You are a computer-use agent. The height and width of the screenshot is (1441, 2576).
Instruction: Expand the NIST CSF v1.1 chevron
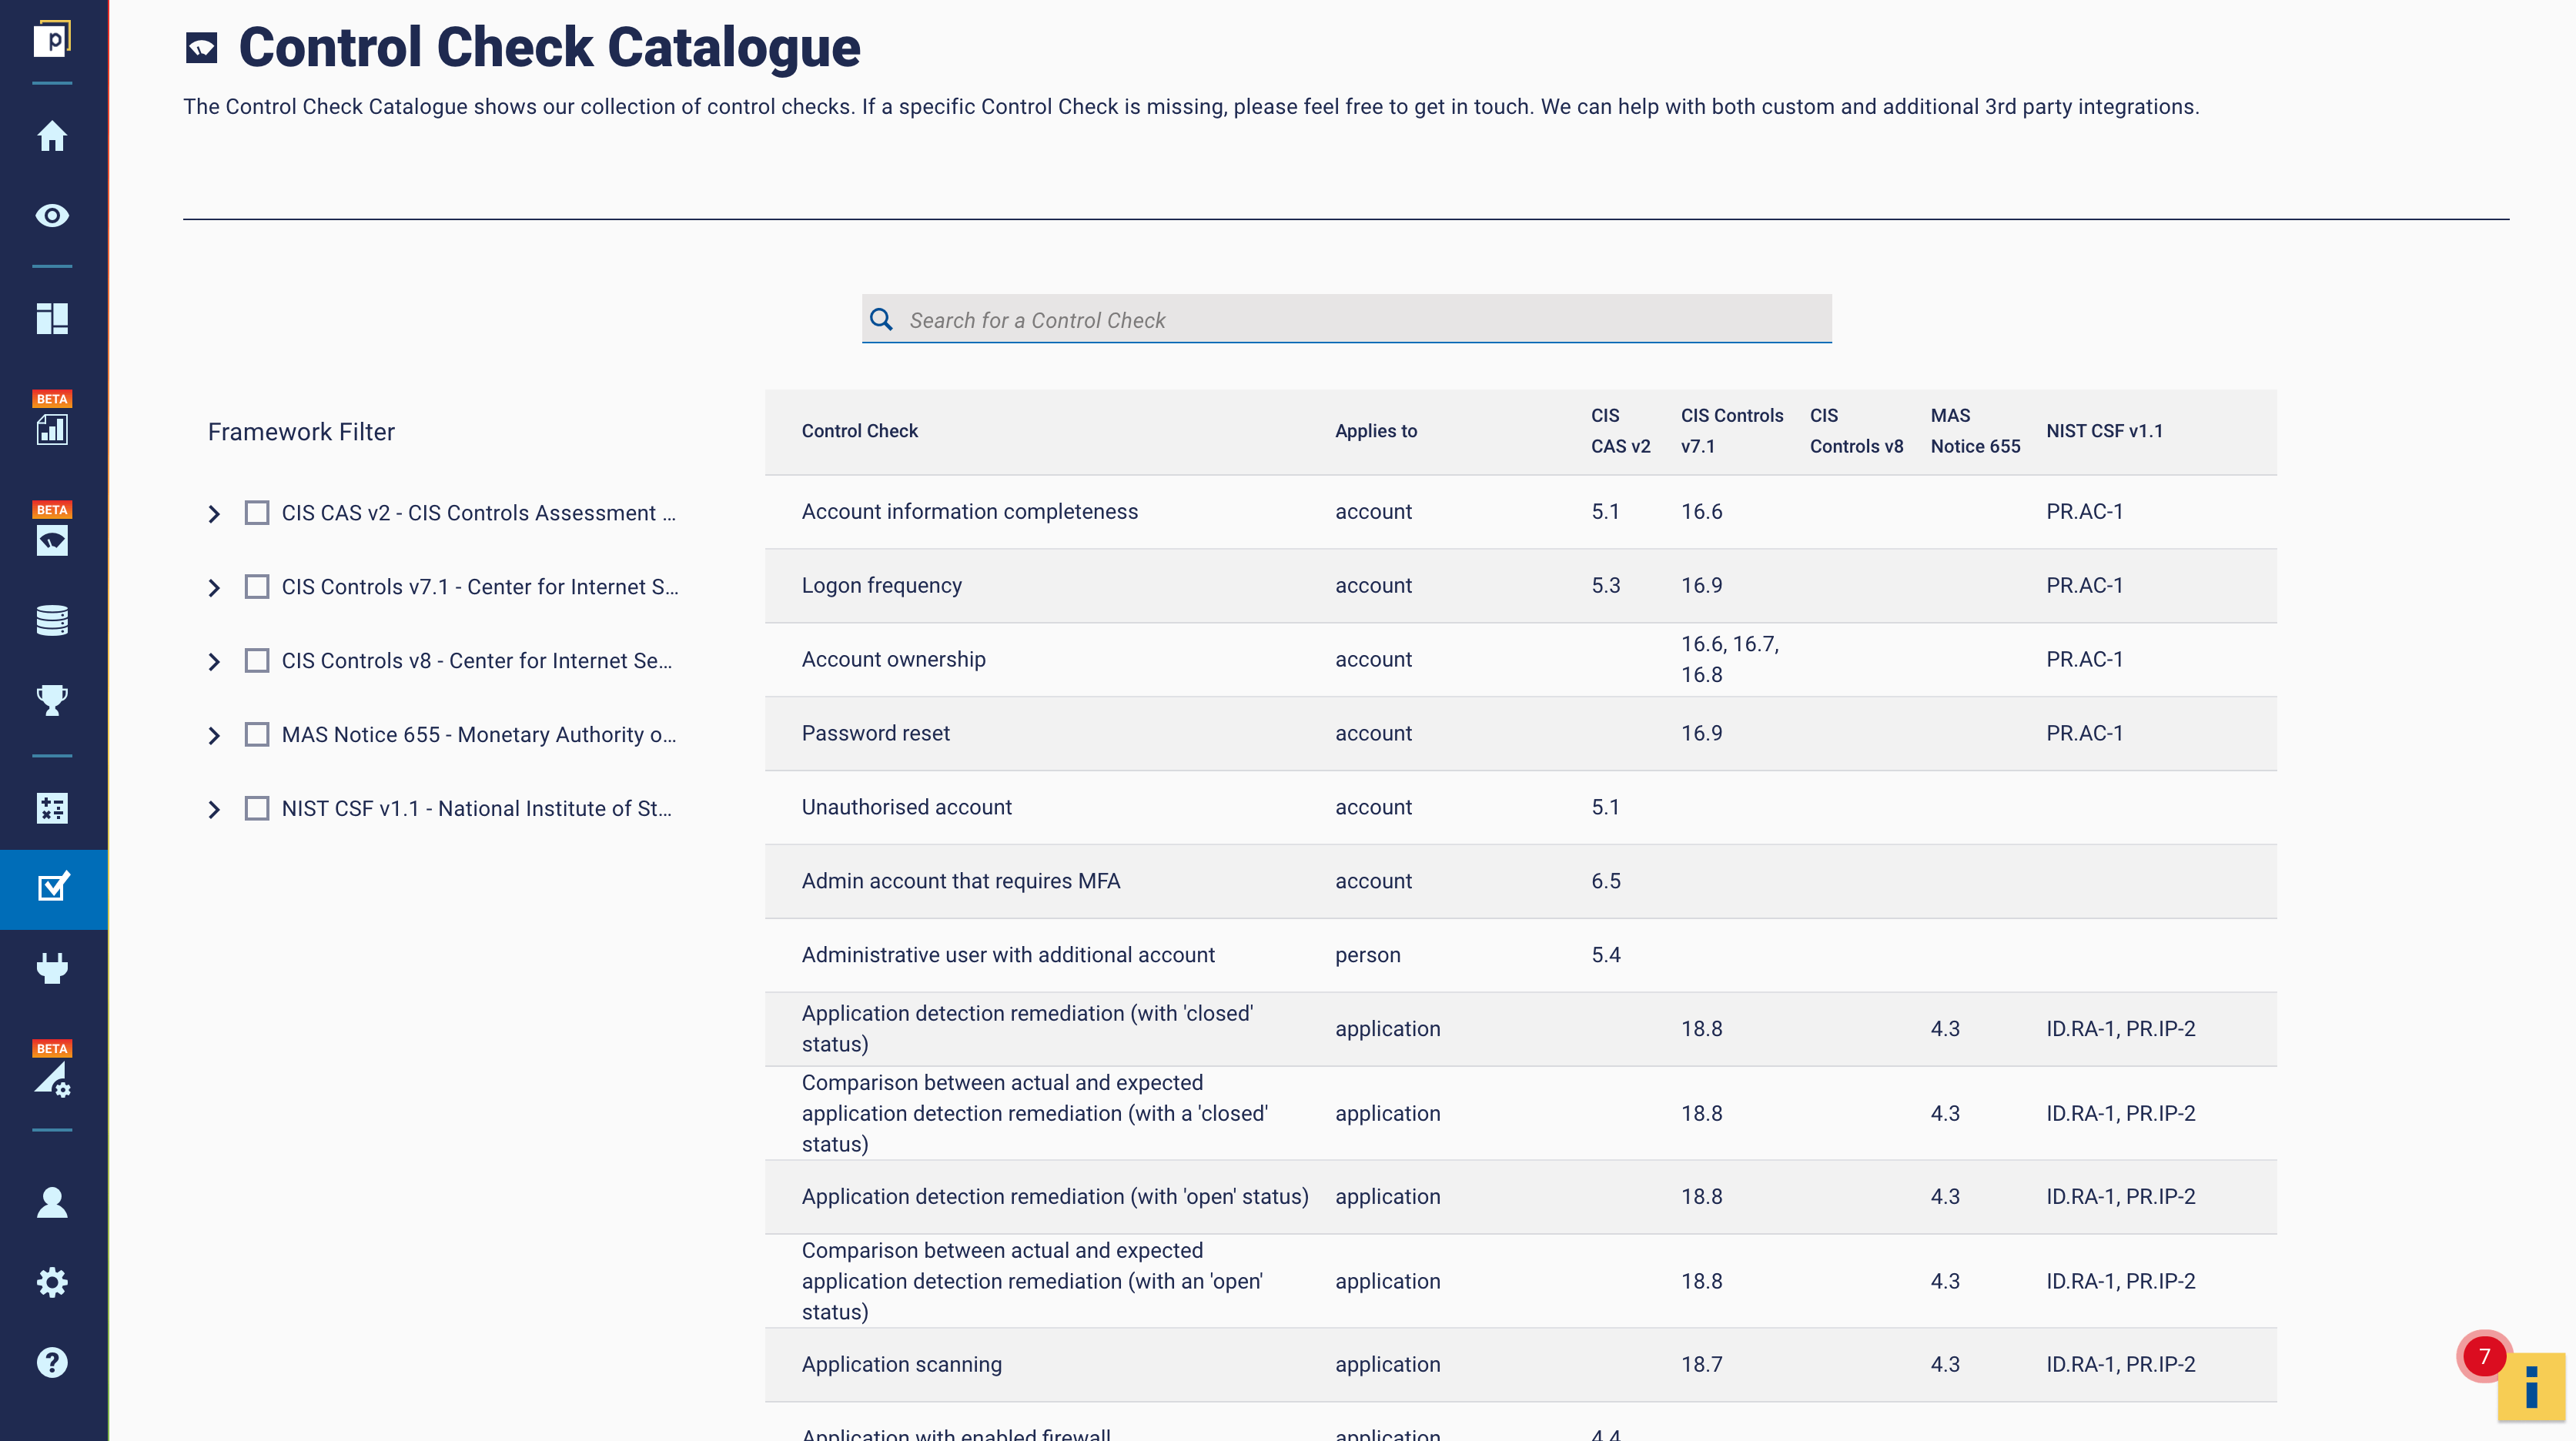pyautogui.click(x=214, y=809)
